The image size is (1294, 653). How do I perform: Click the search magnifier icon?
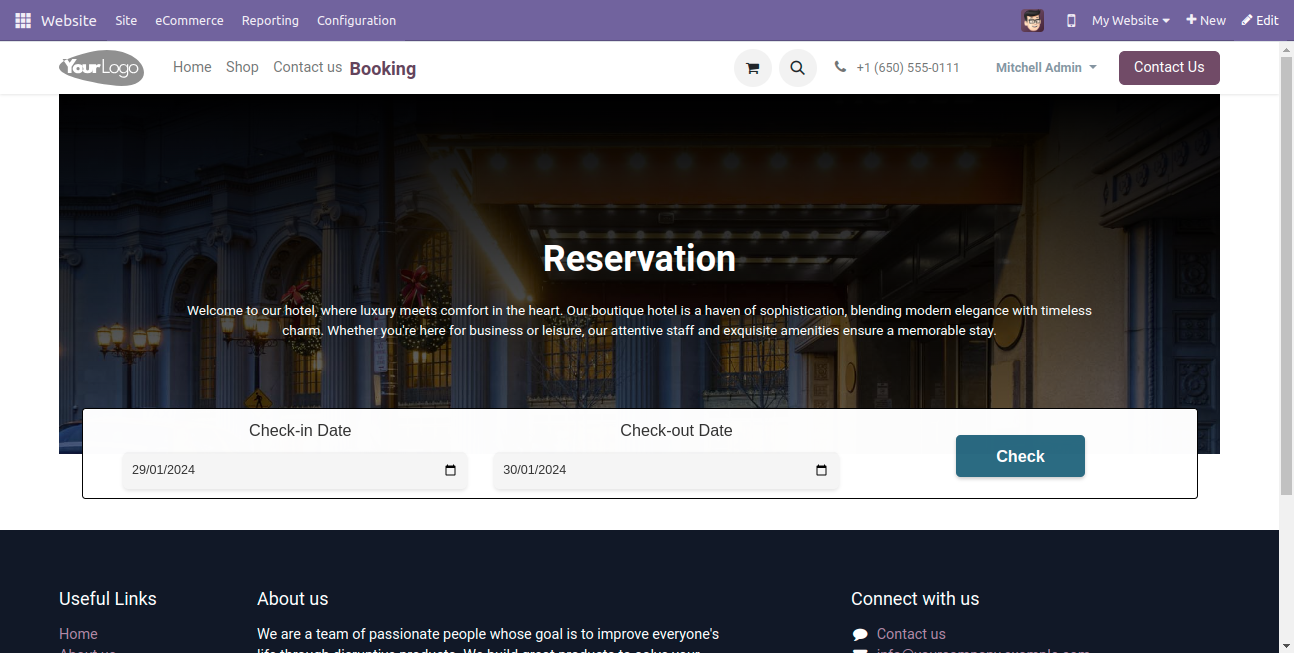pyautogui.click(x=797, y=68)
